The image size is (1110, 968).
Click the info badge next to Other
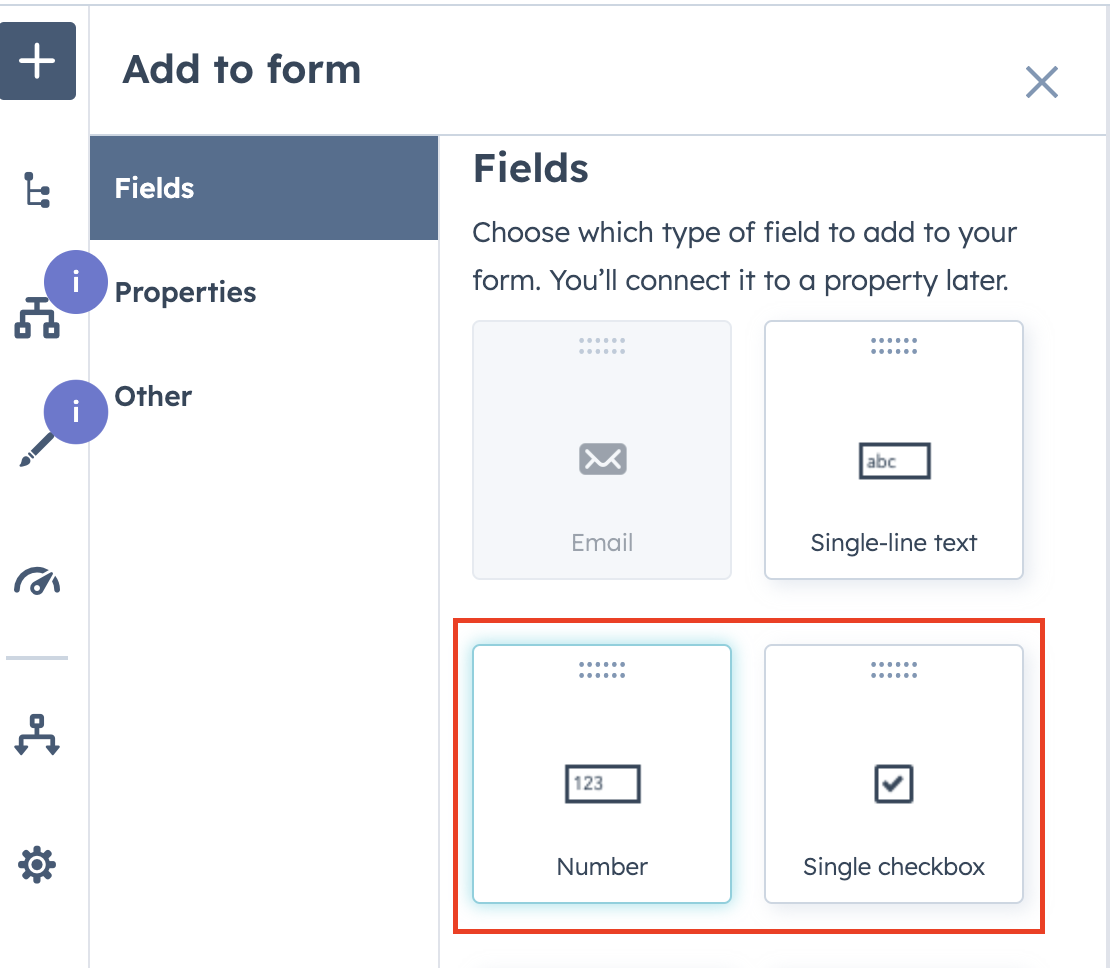coord(75,412)
